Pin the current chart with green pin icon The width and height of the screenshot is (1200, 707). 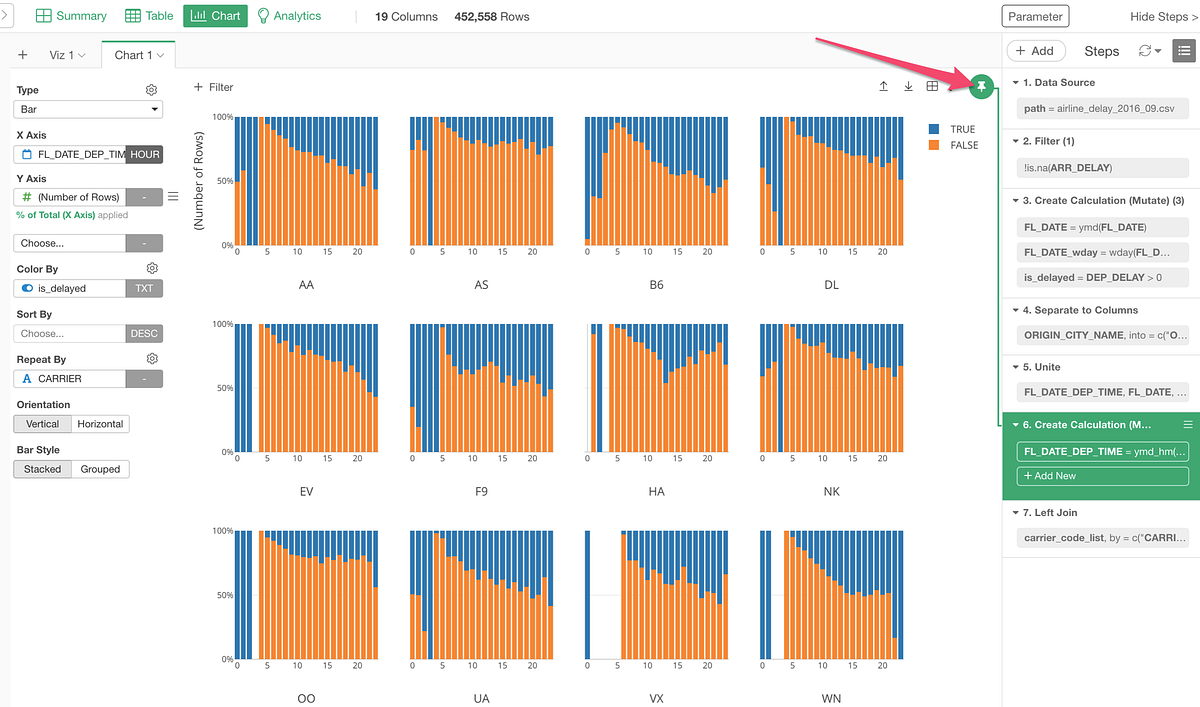981,87
